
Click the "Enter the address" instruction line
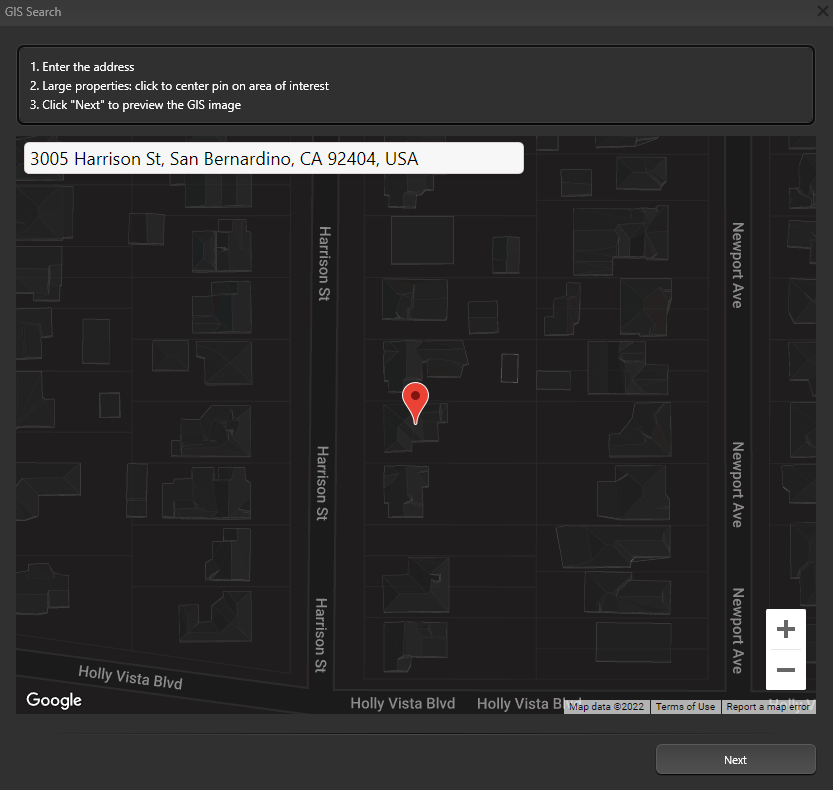point(82,67)
